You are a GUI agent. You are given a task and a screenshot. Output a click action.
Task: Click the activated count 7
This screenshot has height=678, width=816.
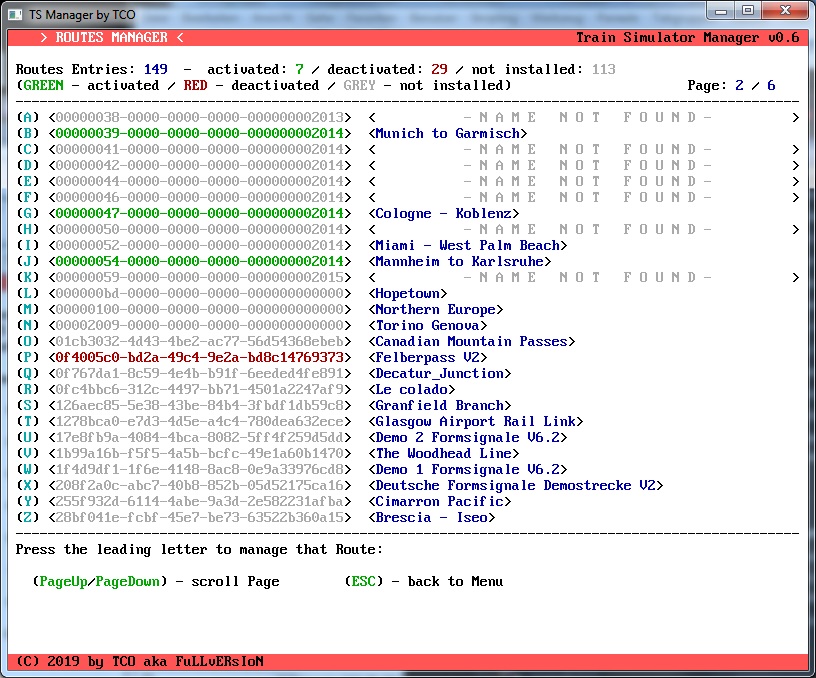(299, 69)
